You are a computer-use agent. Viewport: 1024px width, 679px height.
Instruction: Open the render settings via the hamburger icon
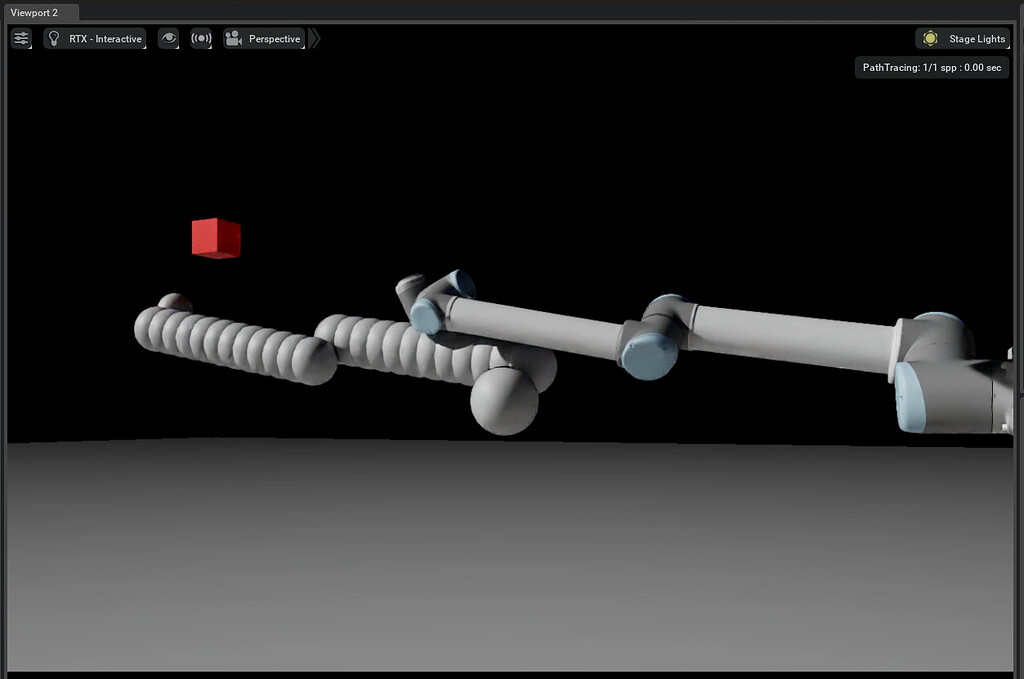(x=21, y=38)
